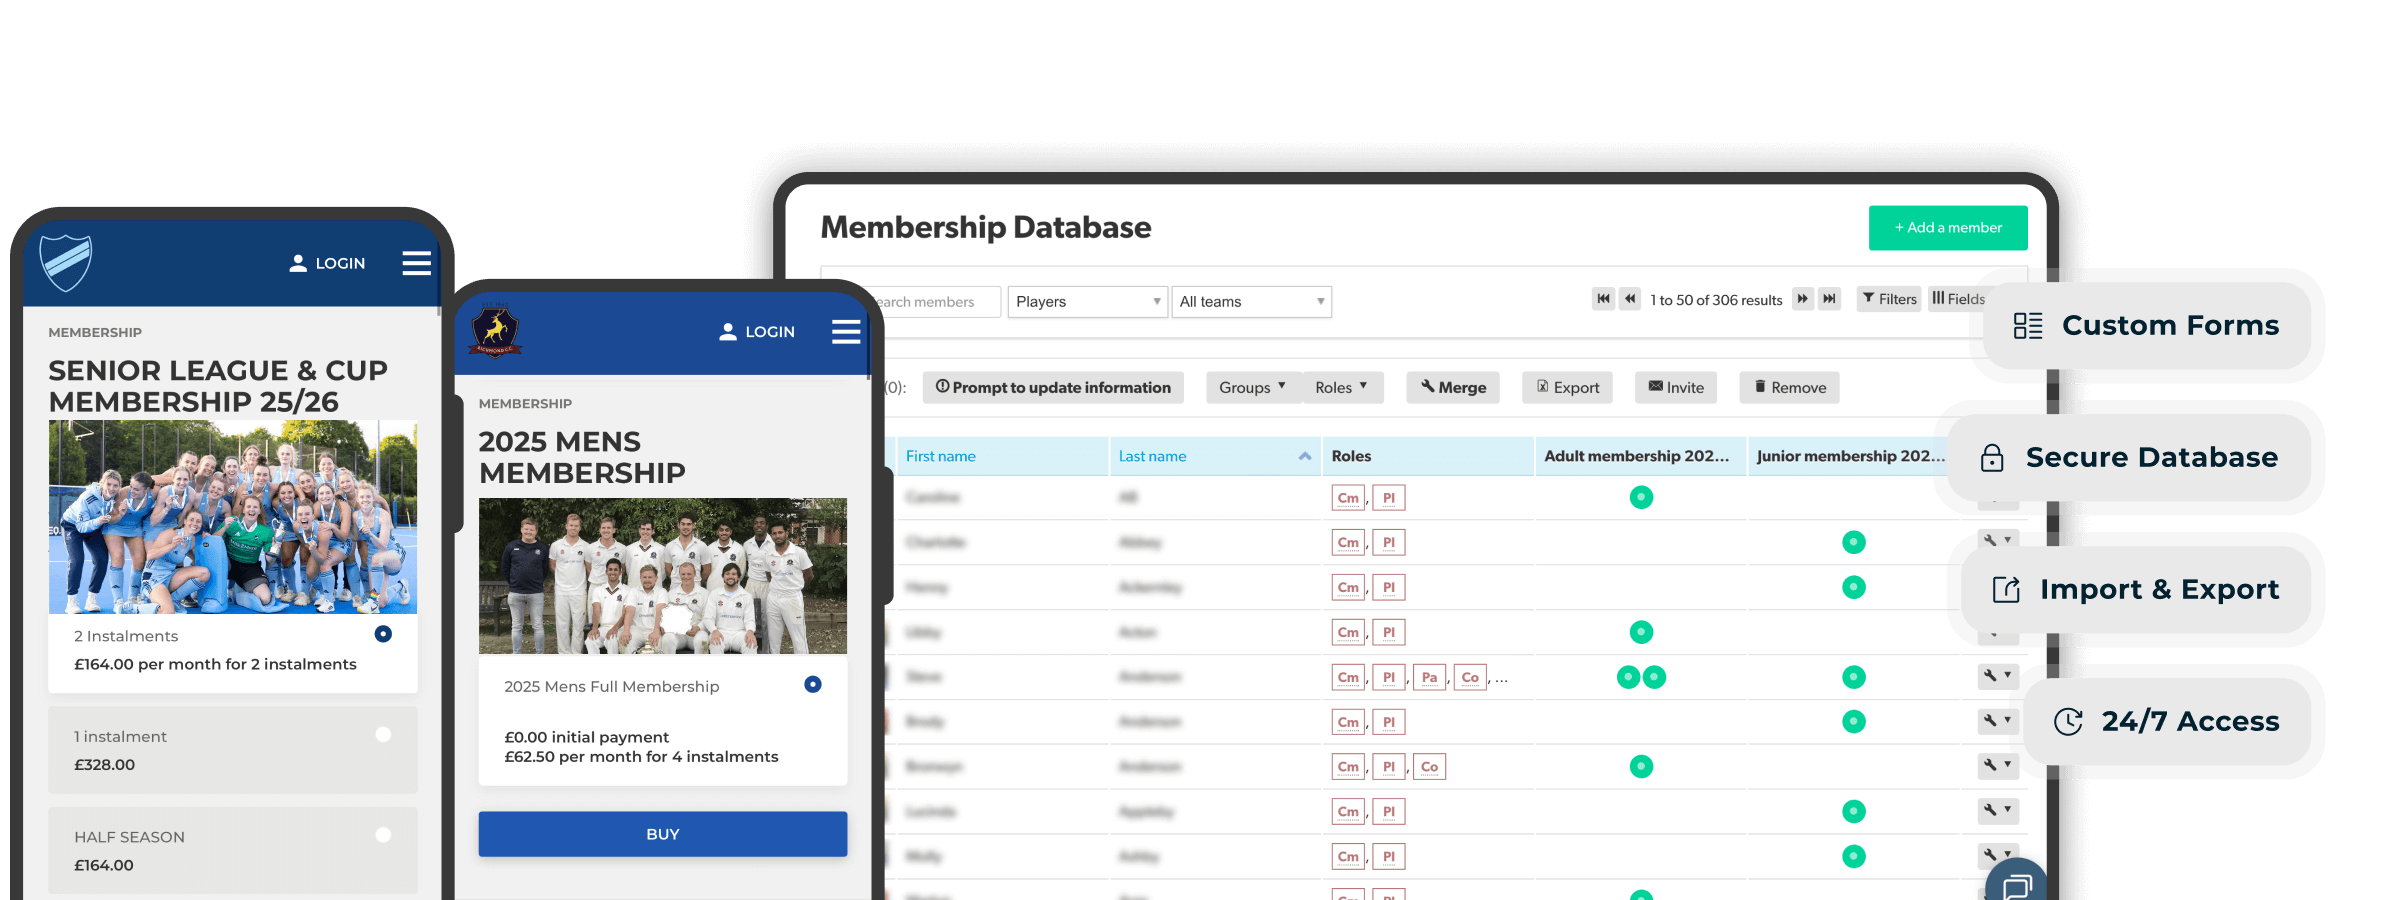The width and height of the screenshot is (2399, 900).
Task: Open the Filters panel
Action: click(x=1888, y=298)
